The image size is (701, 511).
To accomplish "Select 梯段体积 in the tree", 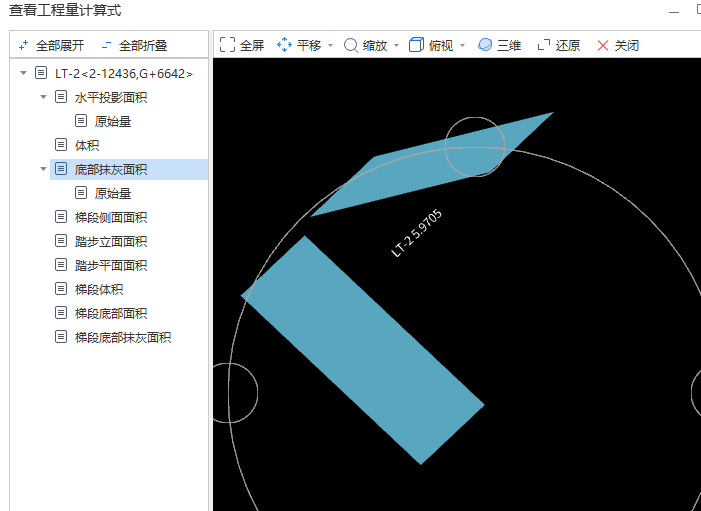I will (x=99, y=289).
